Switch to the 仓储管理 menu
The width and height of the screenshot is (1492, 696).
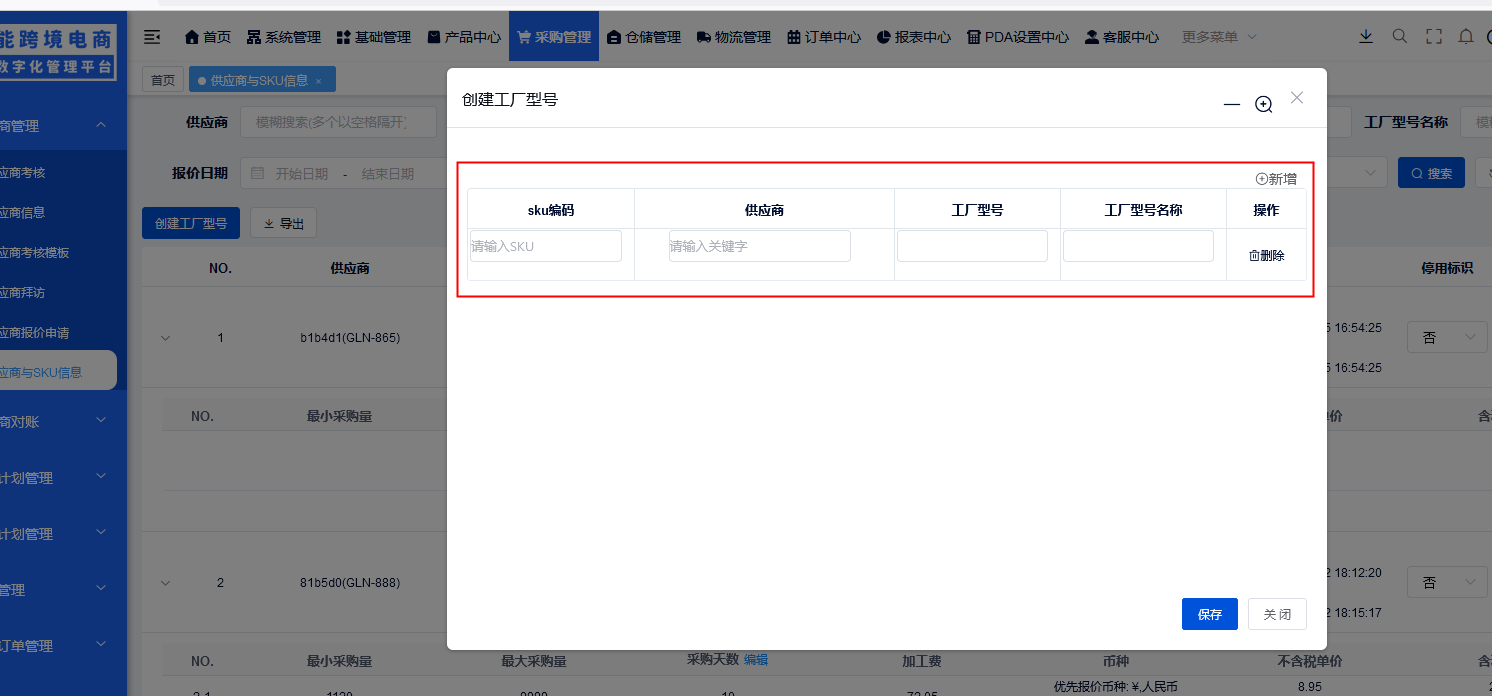tap(643, 36)
